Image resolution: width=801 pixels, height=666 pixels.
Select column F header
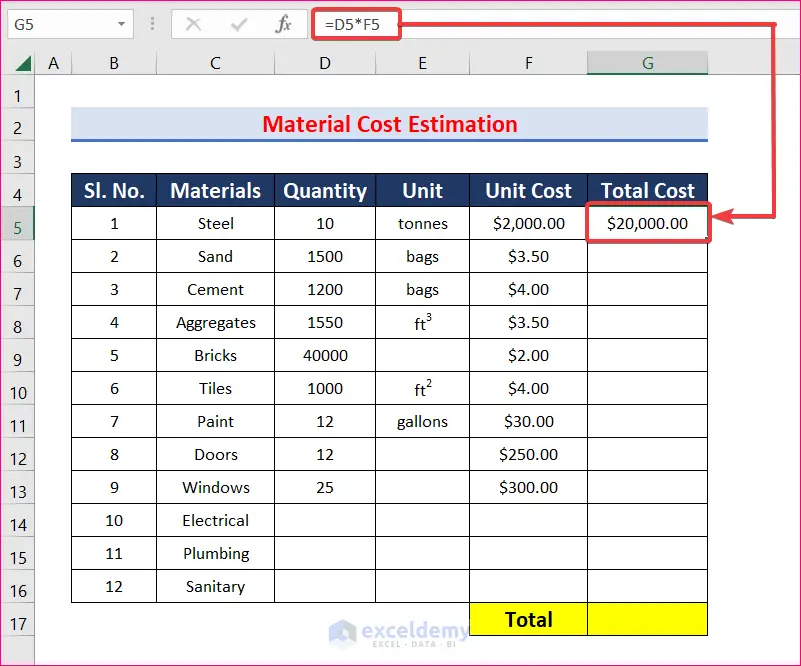[x=529, y=63]
